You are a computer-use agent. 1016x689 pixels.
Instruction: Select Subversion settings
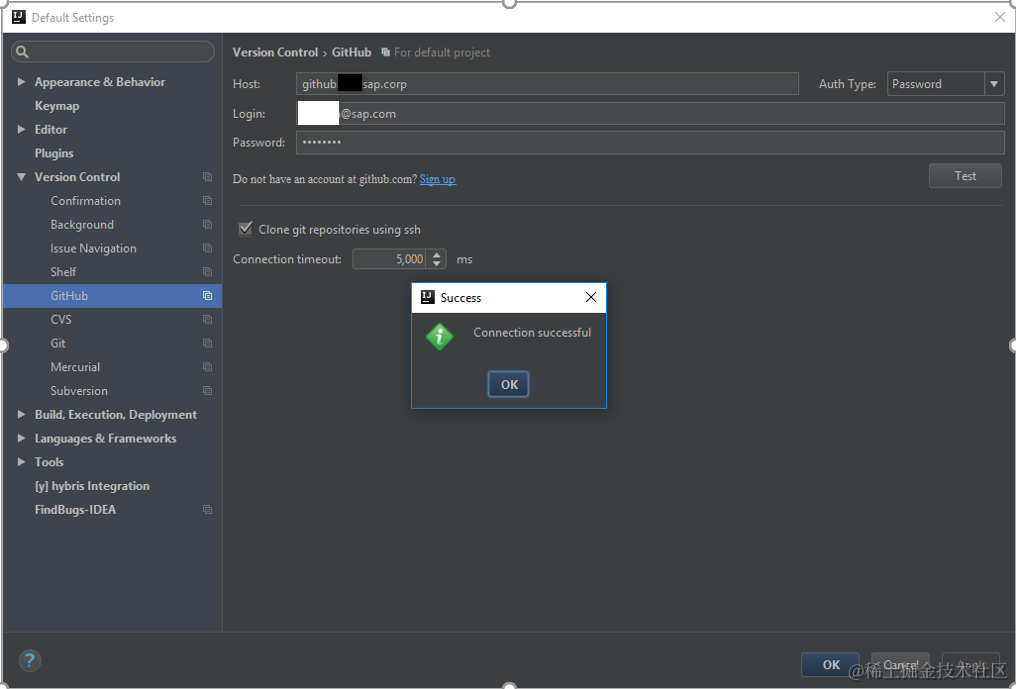[79, 391]
